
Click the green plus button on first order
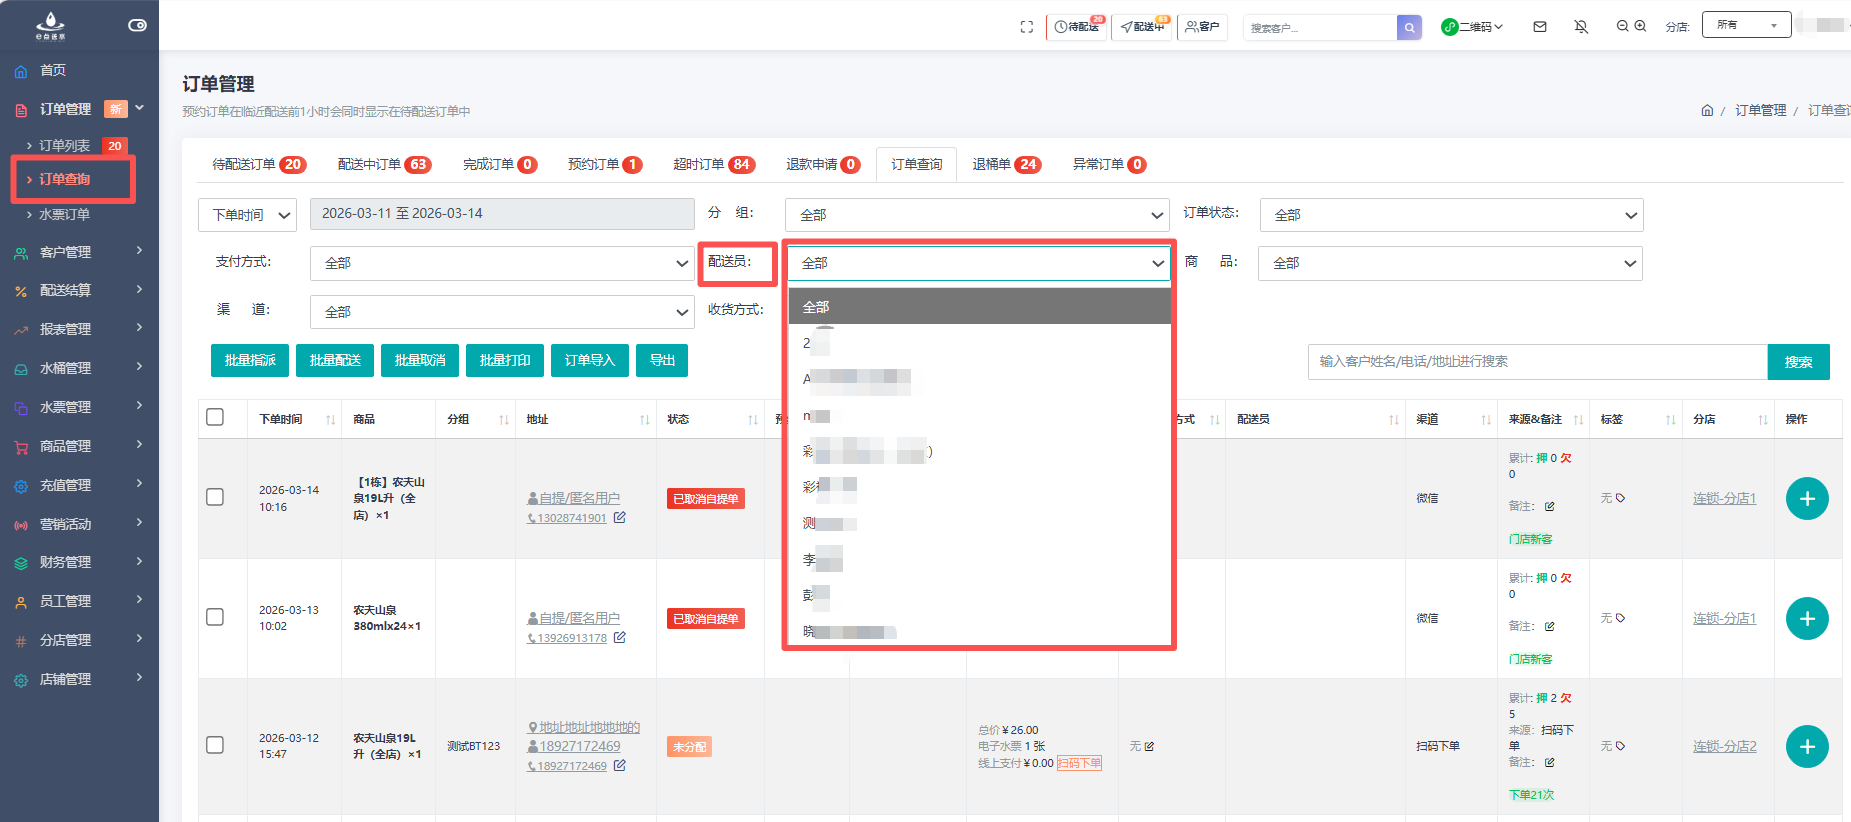tap(1806, 499)
